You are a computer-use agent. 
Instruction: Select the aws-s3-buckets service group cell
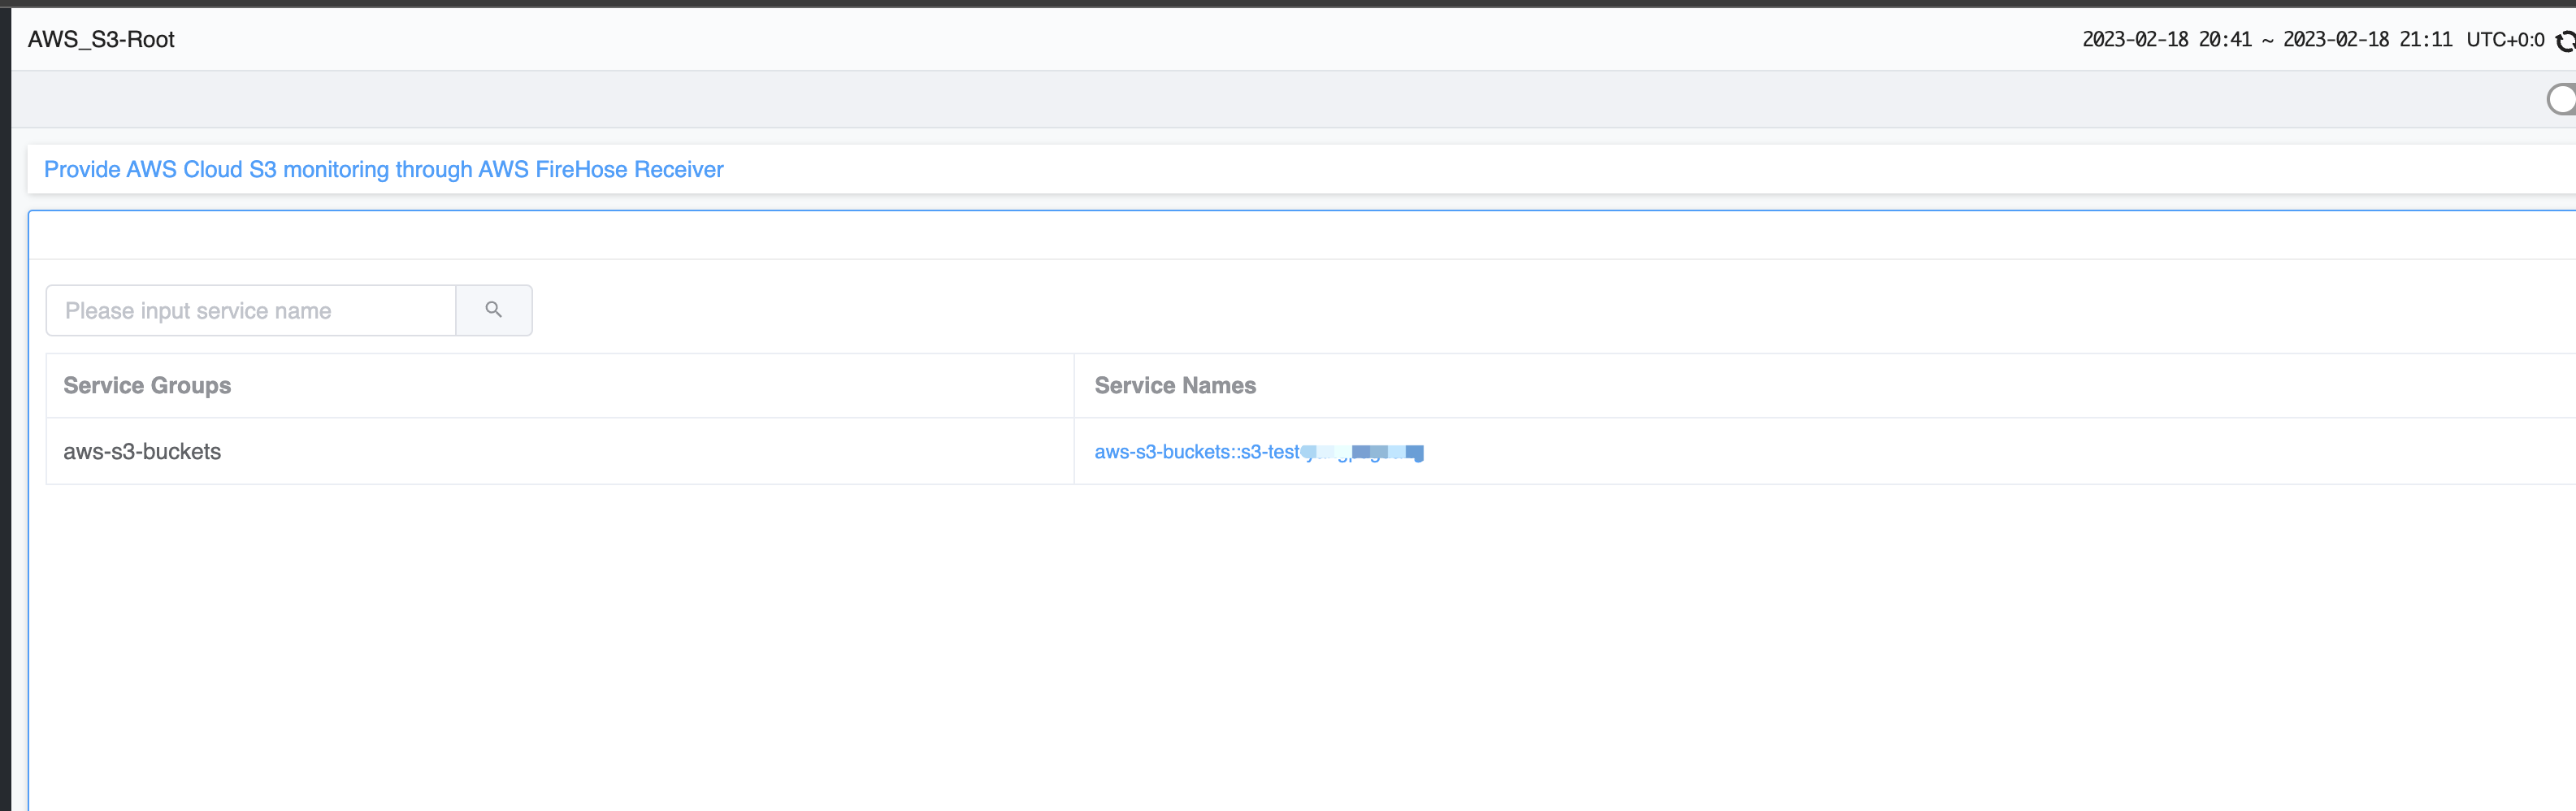560,451
